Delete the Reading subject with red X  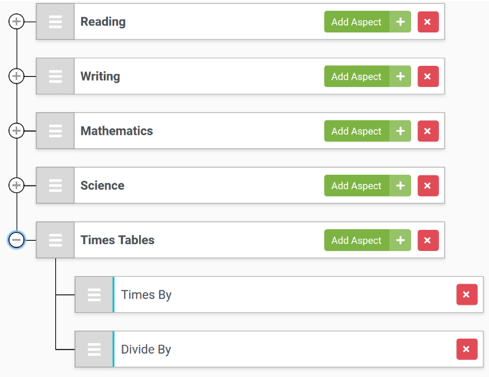coord(428,22)
